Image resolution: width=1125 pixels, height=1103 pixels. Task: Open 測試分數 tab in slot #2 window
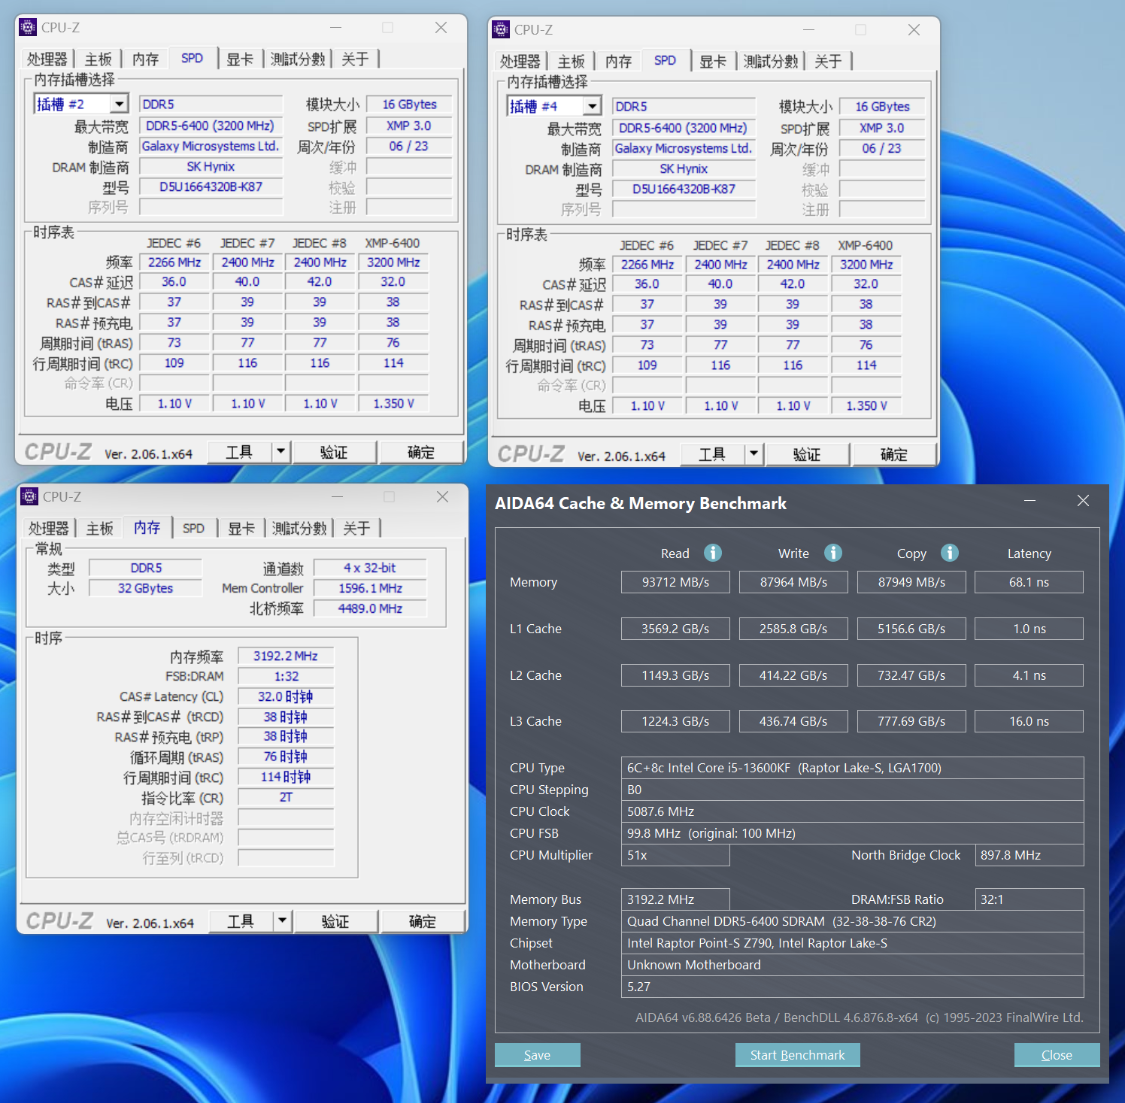pyautogui.click(x=298, y=59)
